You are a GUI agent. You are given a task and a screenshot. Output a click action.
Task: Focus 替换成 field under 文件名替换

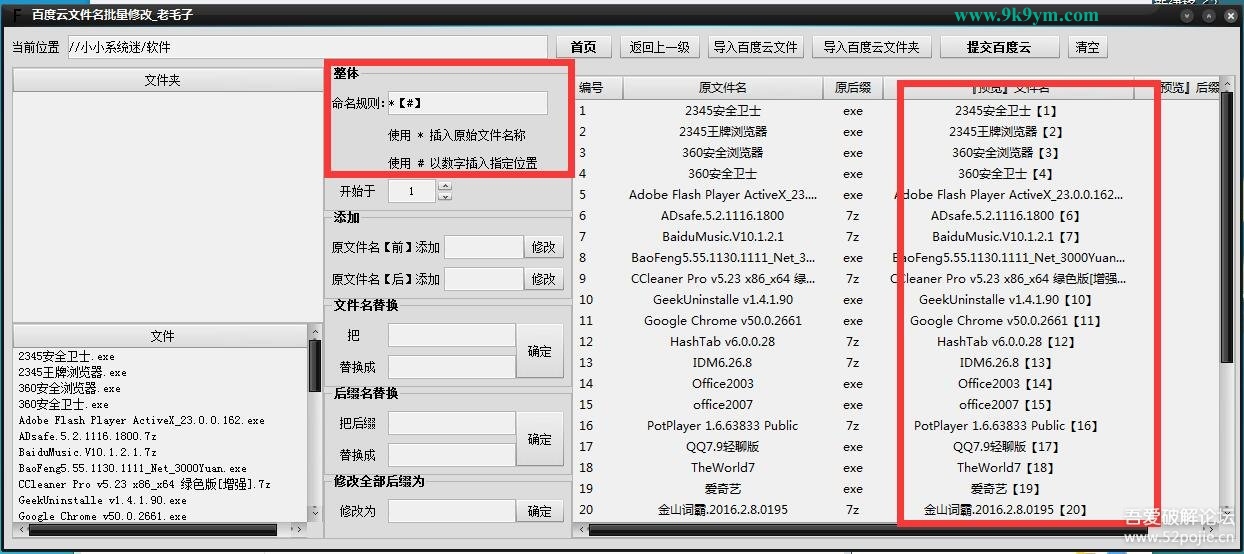(x=451, y=367)
